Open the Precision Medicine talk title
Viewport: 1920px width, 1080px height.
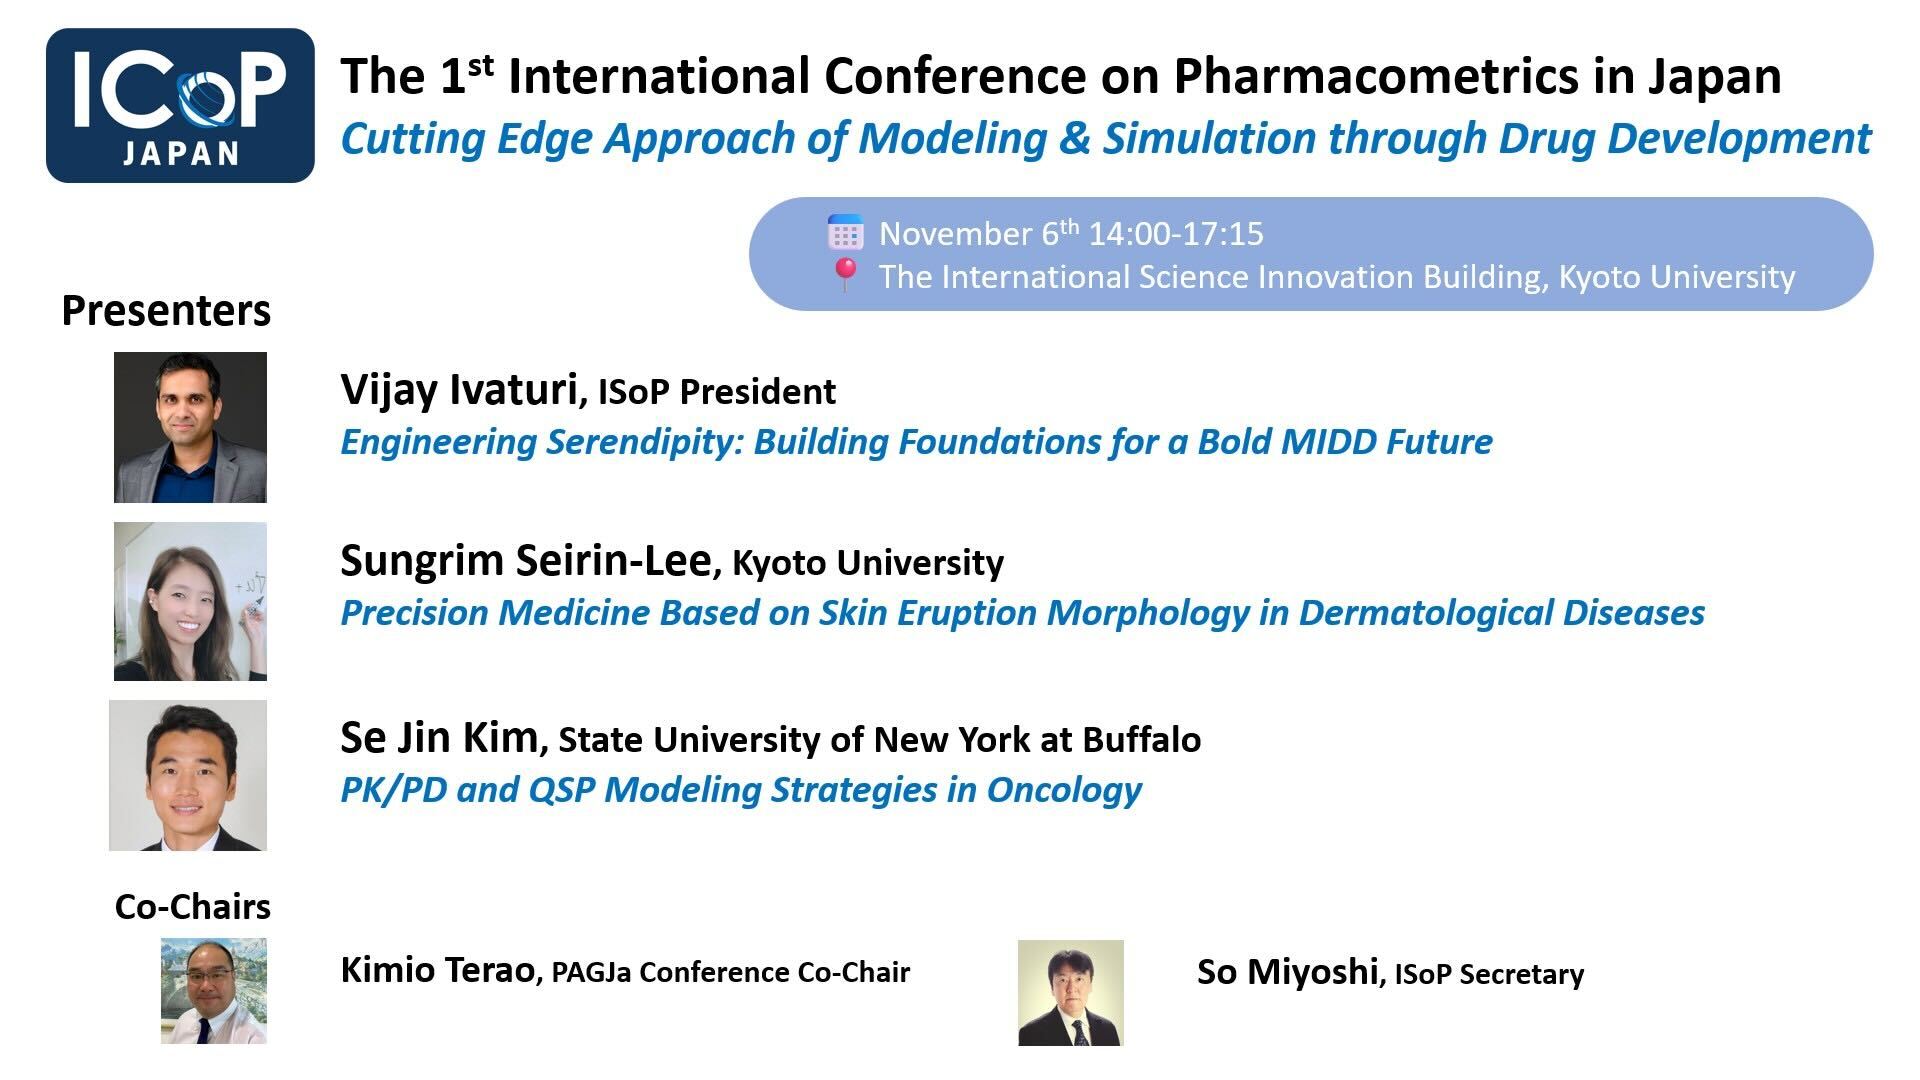[1022, 612]
